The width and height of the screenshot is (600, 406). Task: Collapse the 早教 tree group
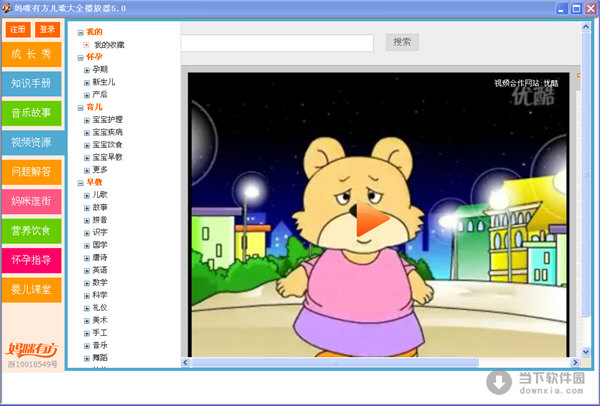[80, 183]
